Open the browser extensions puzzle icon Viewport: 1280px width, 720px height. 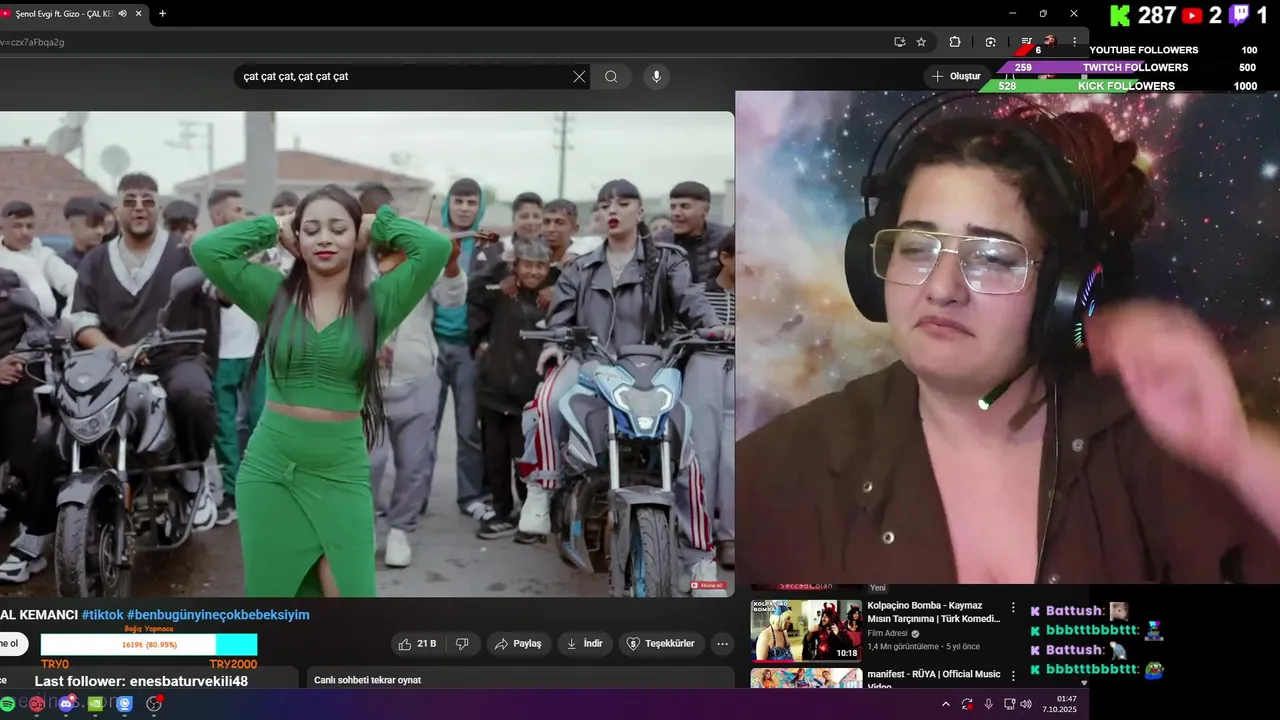(x=954, y=42)
